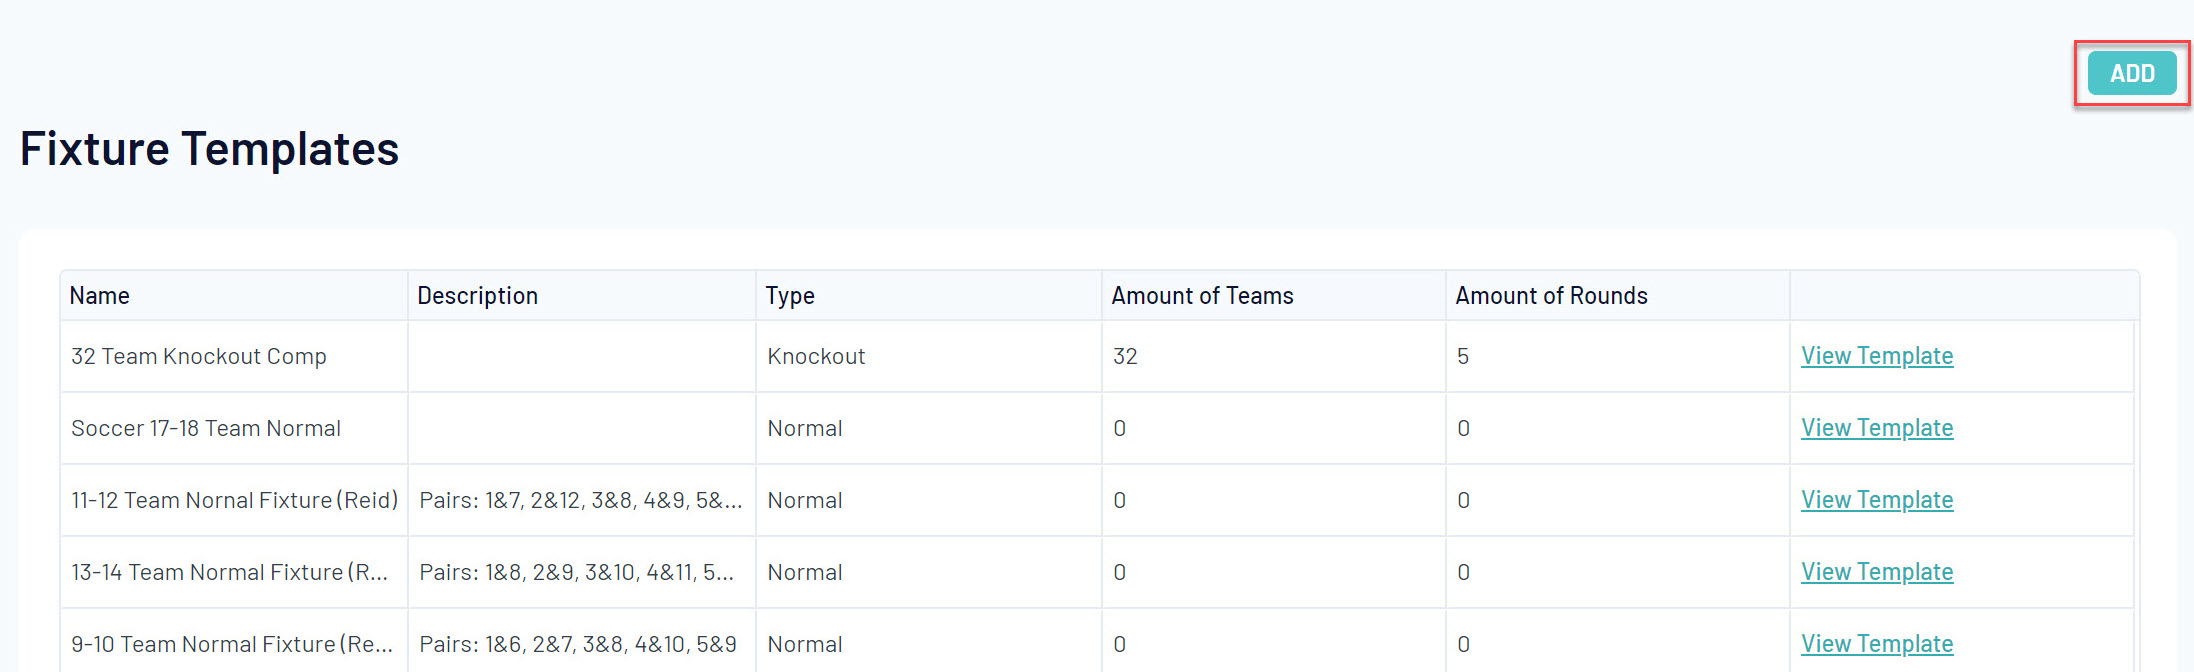
Task: Open View Template for 32 Team Knockout Comp
Action: pos(1876,356)
